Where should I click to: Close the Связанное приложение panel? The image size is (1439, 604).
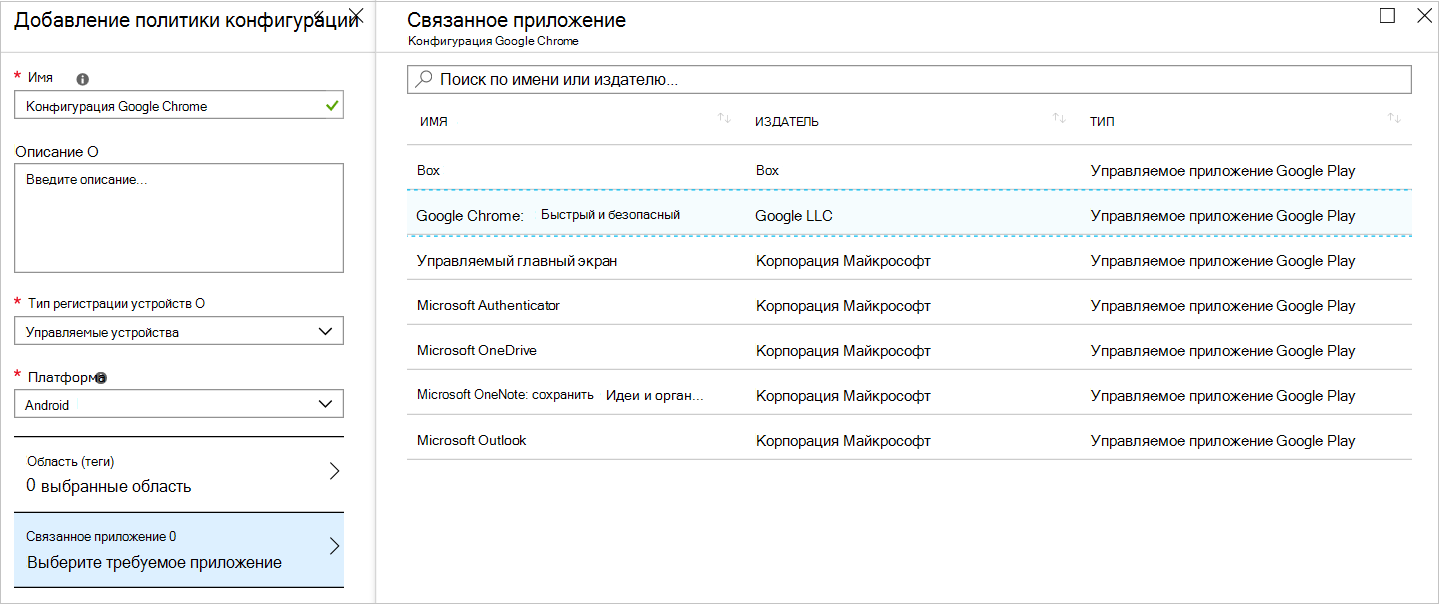tap(1424, 15)
